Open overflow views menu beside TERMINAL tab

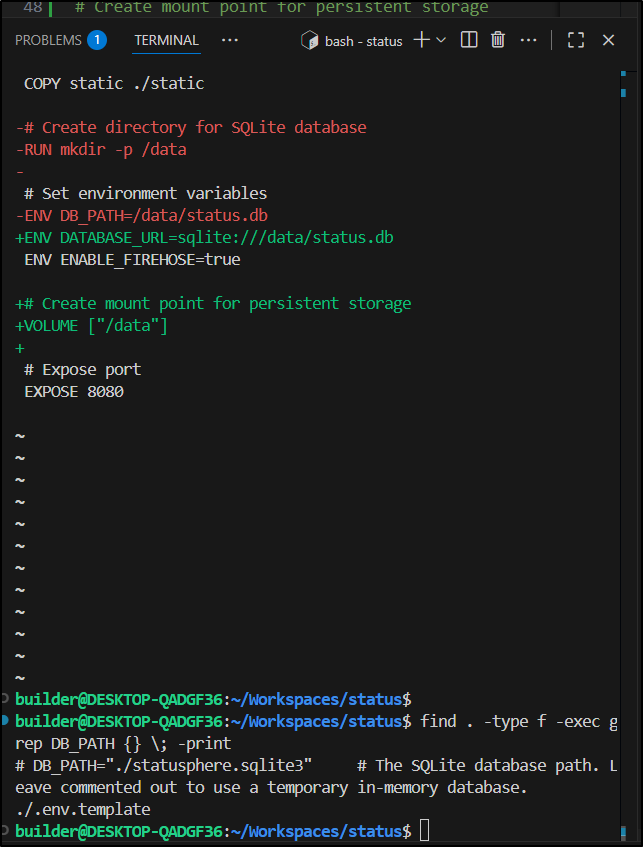coord(229,40)
